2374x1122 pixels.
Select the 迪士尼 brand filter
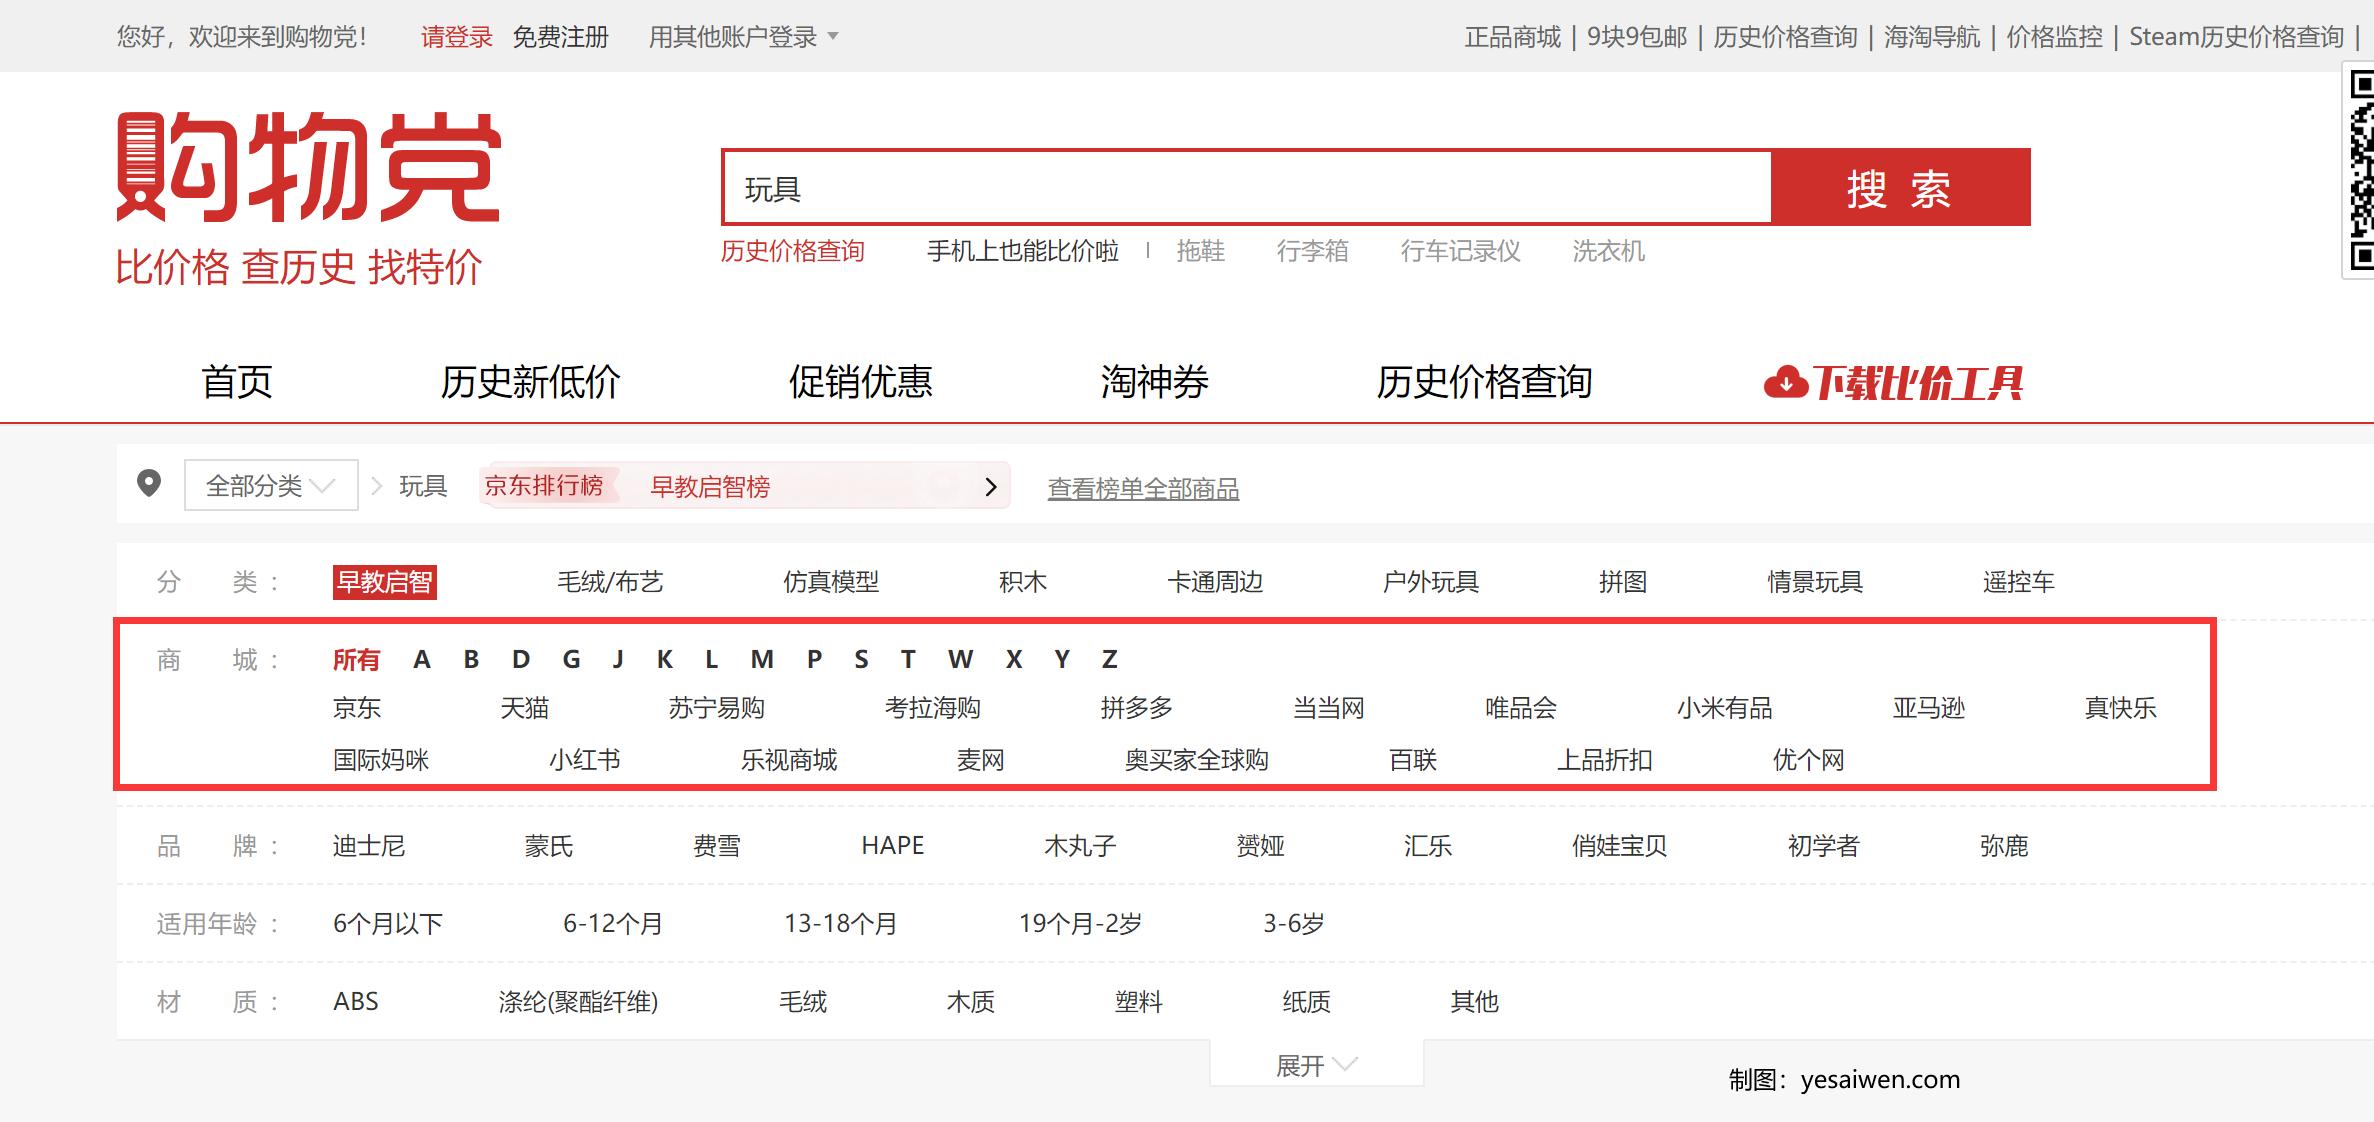(x=371, y=846)
